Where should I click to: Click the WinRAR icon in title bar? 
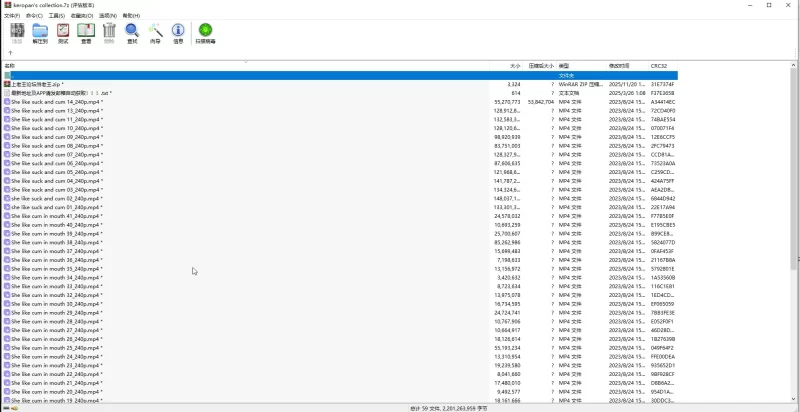click(8, 5)
